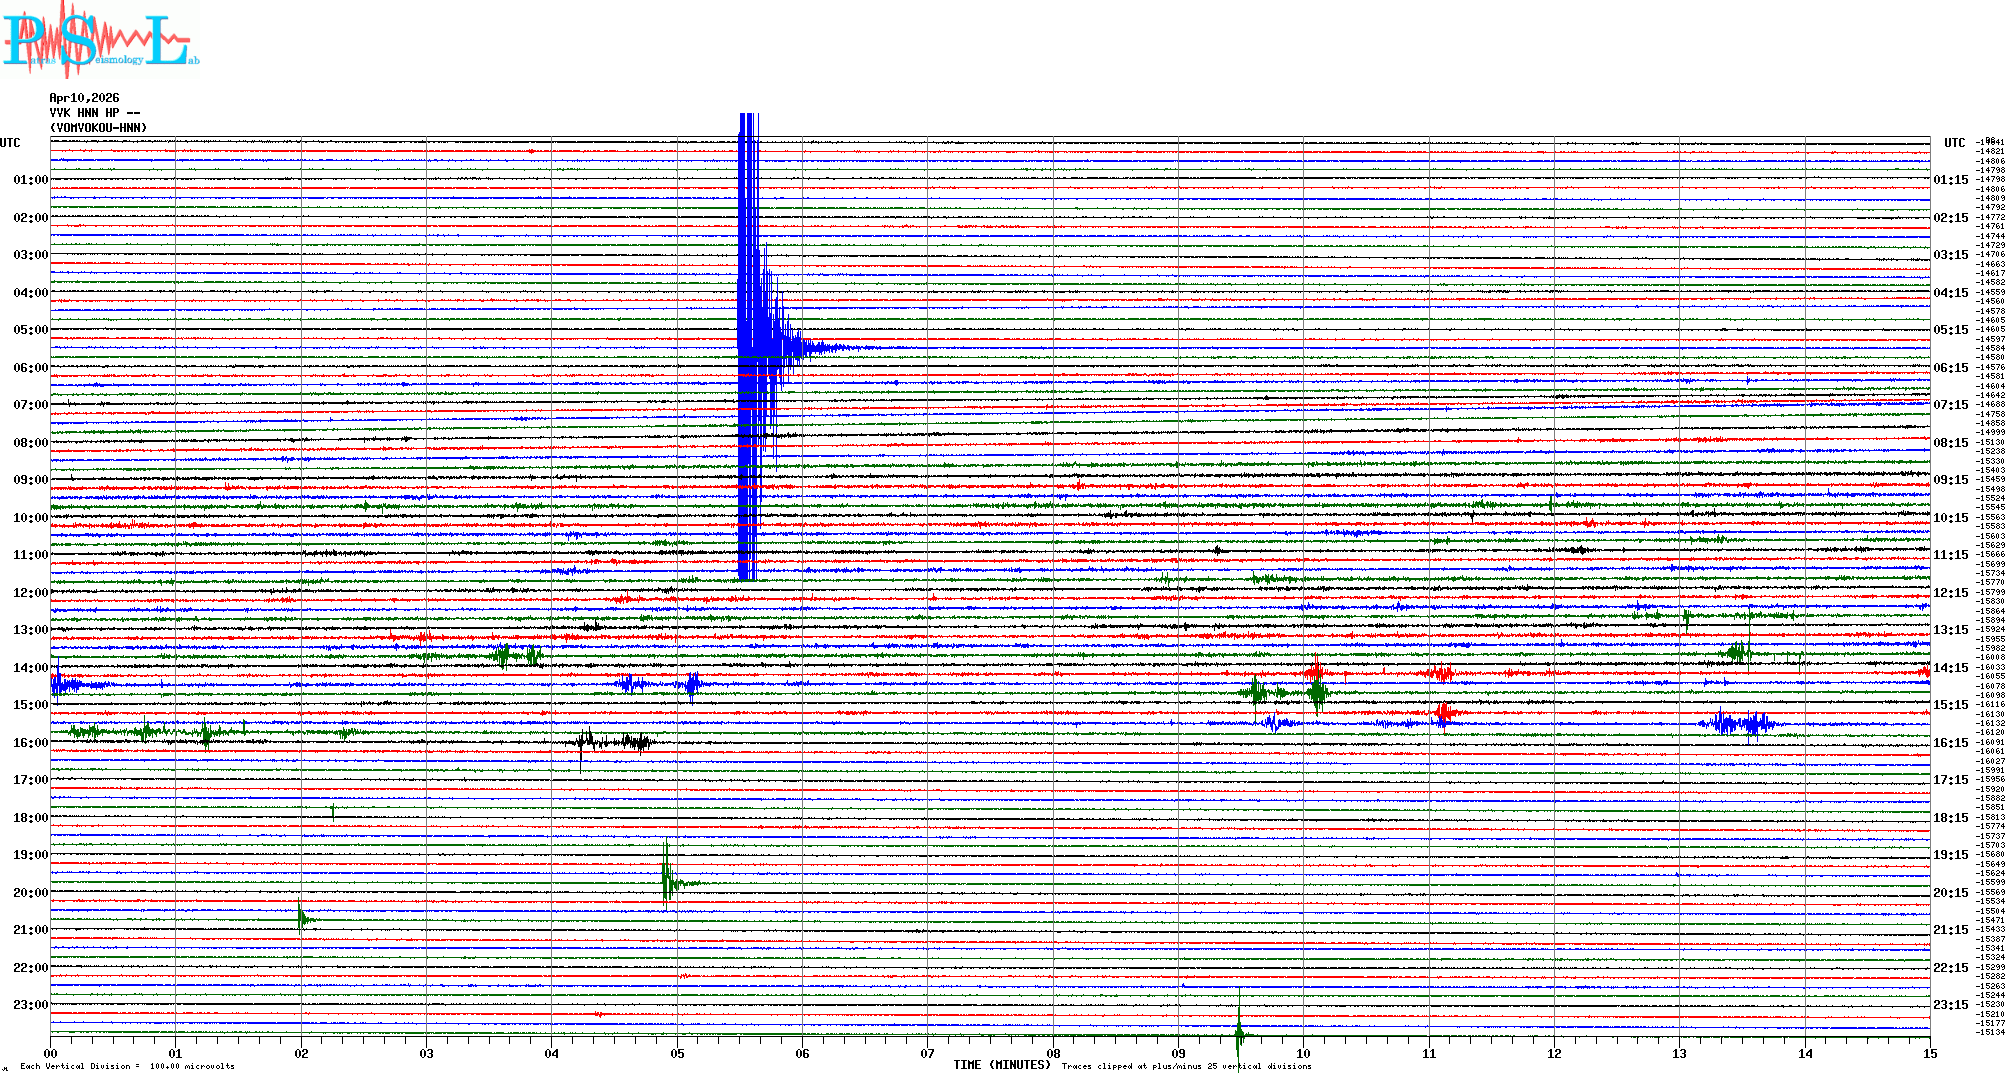Select the 10:15 label on right axis
Screen dimensions: 2010x1080
[1950, 518]
